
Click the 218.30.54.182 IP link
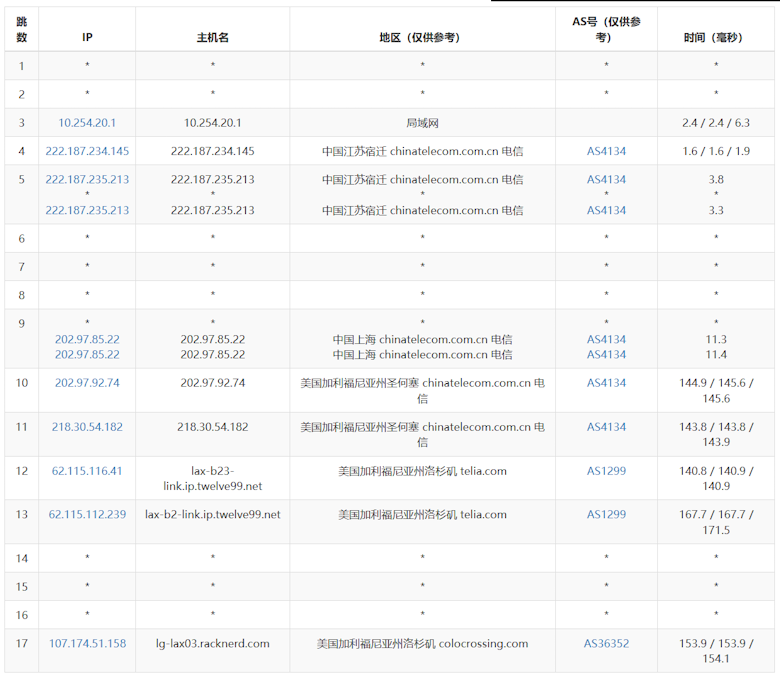click(x=87, y=427)
